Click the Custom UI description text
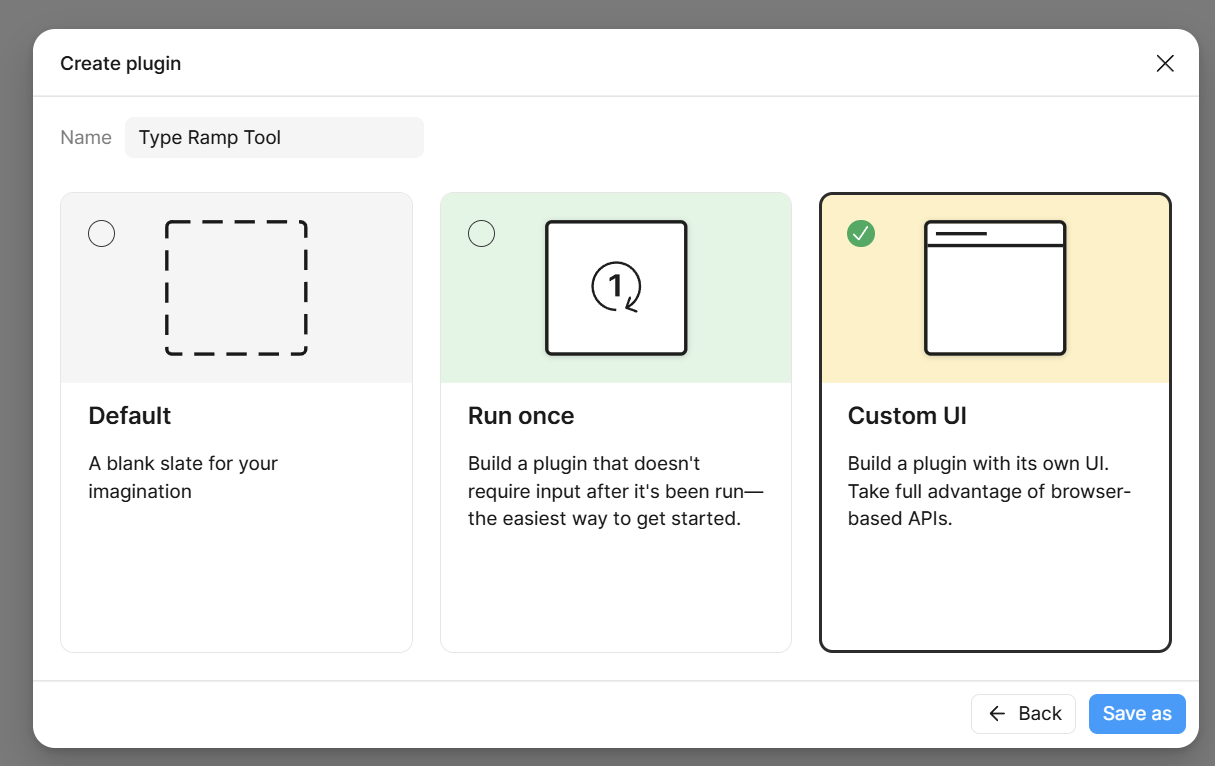The height and width of the screenshot is (766, 1215). point(990,492)
